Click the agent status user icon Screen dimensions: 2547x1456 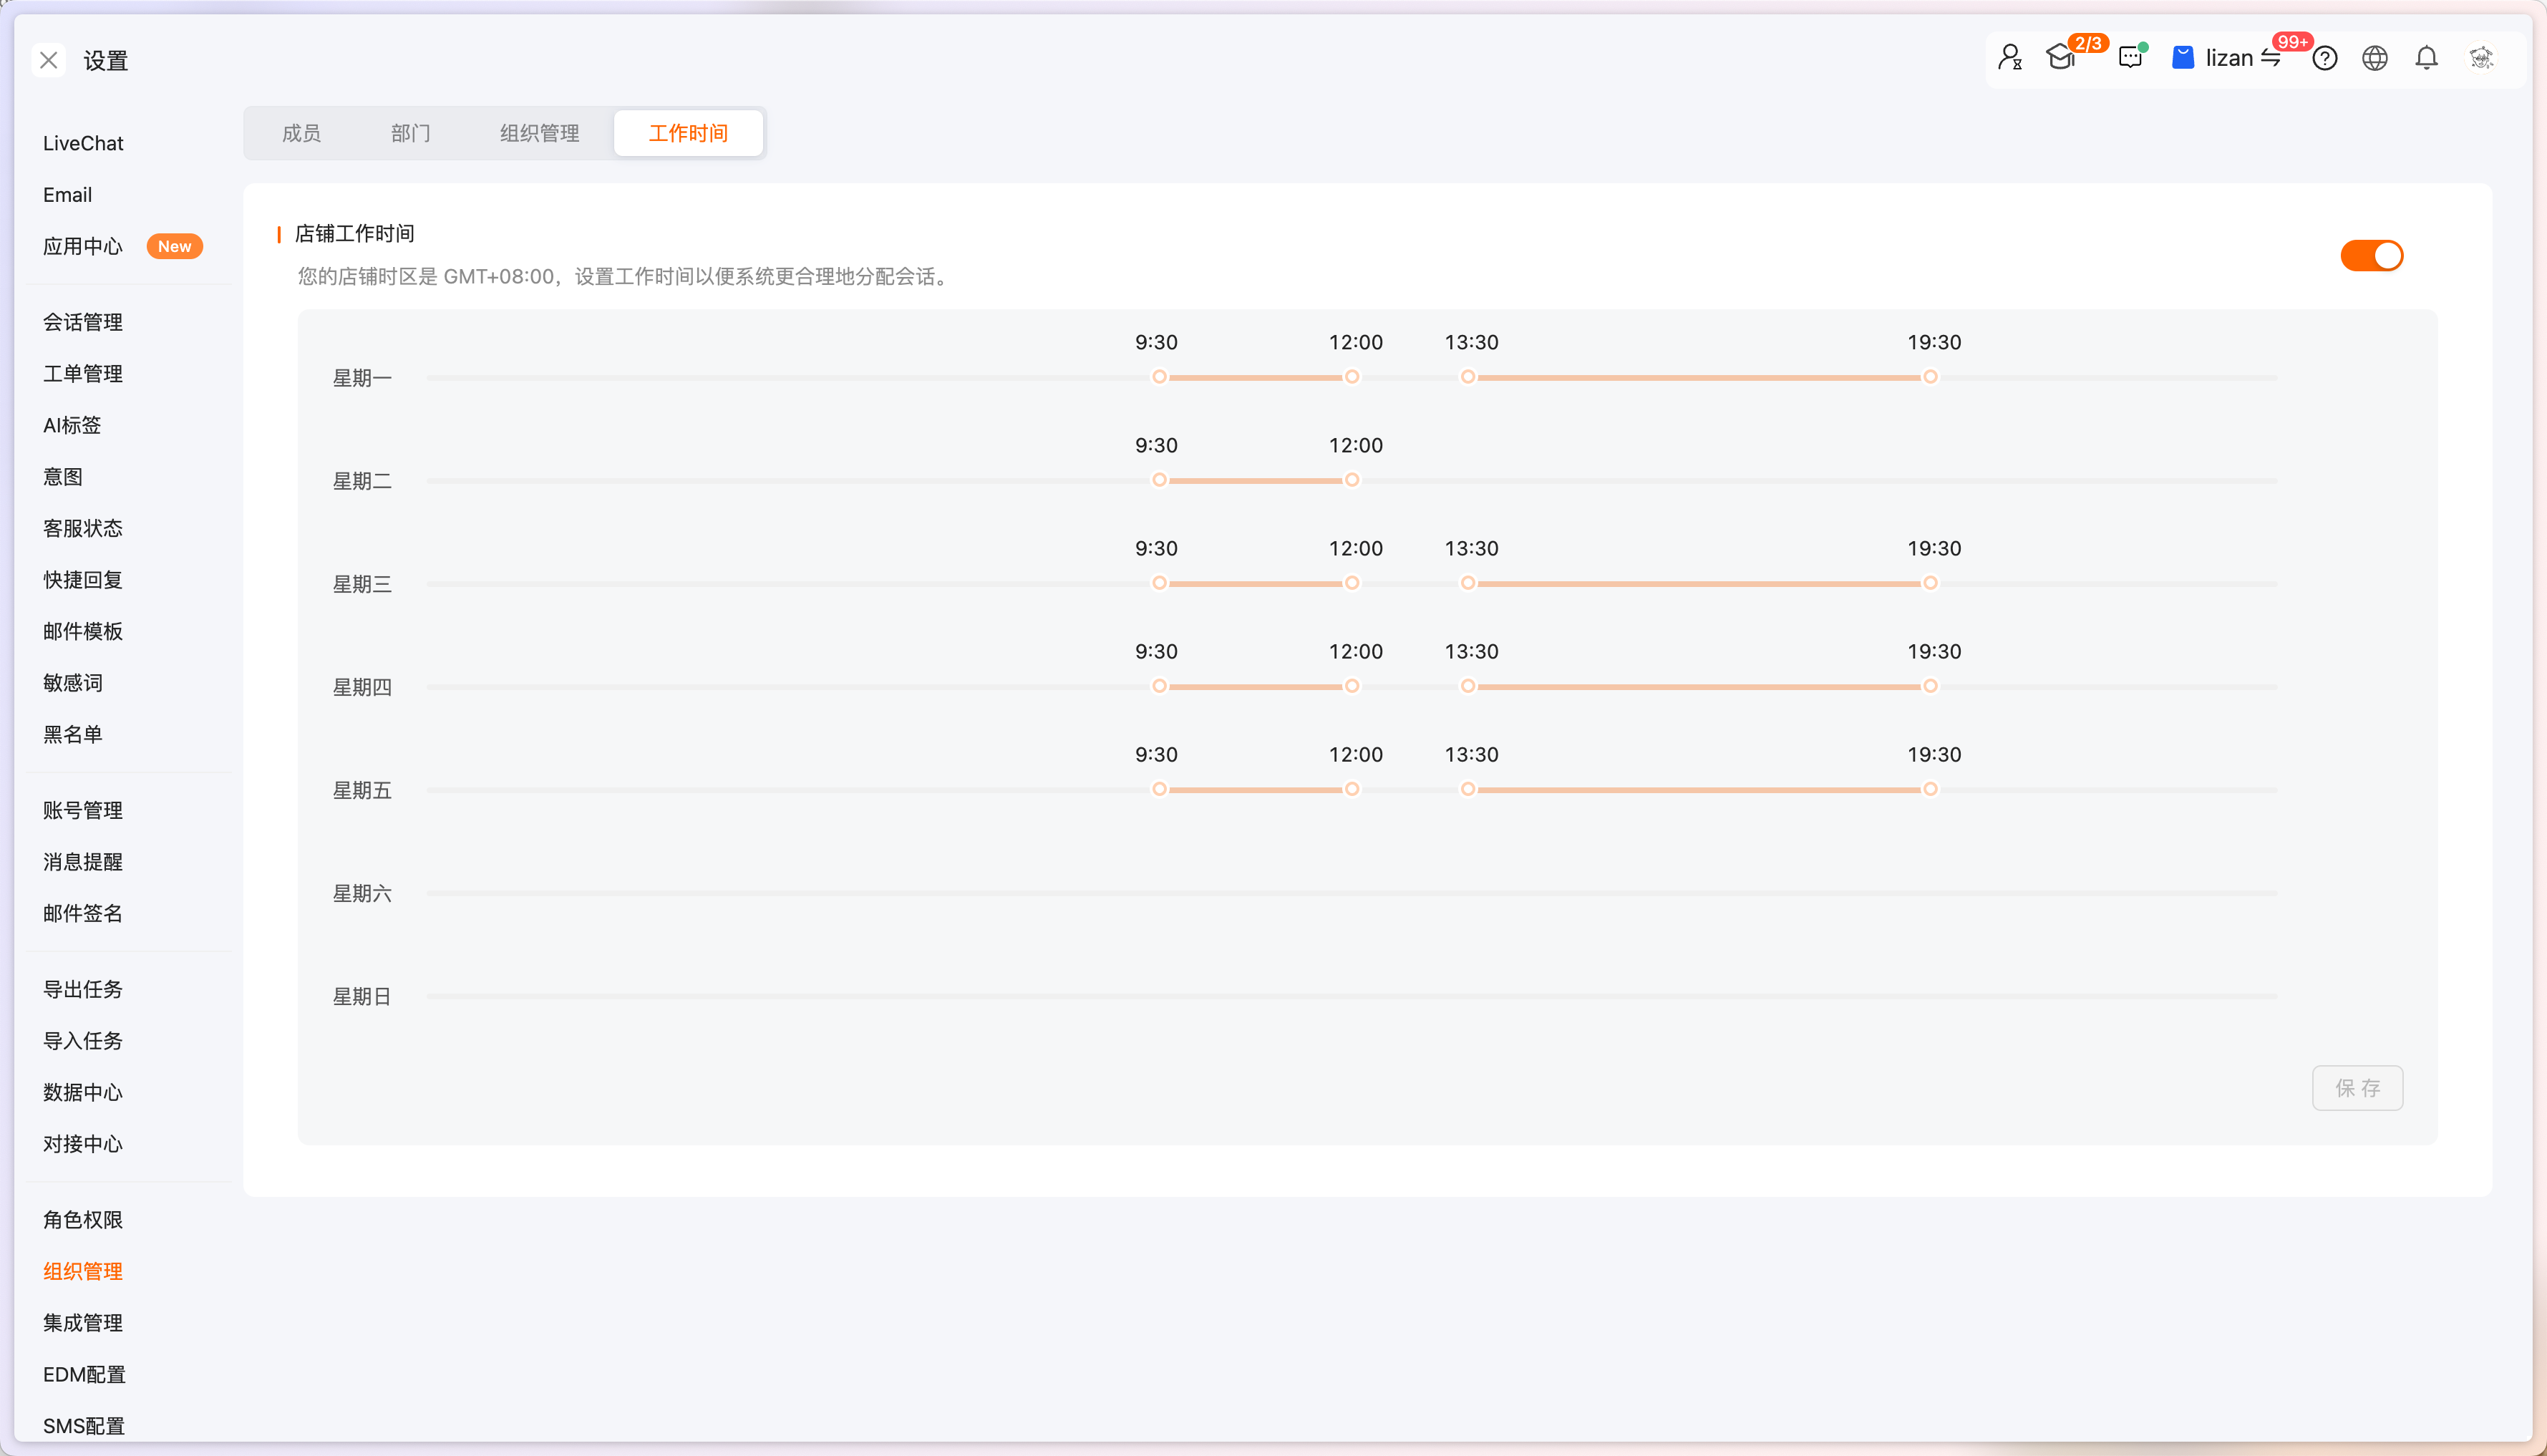click(2009, 57)
